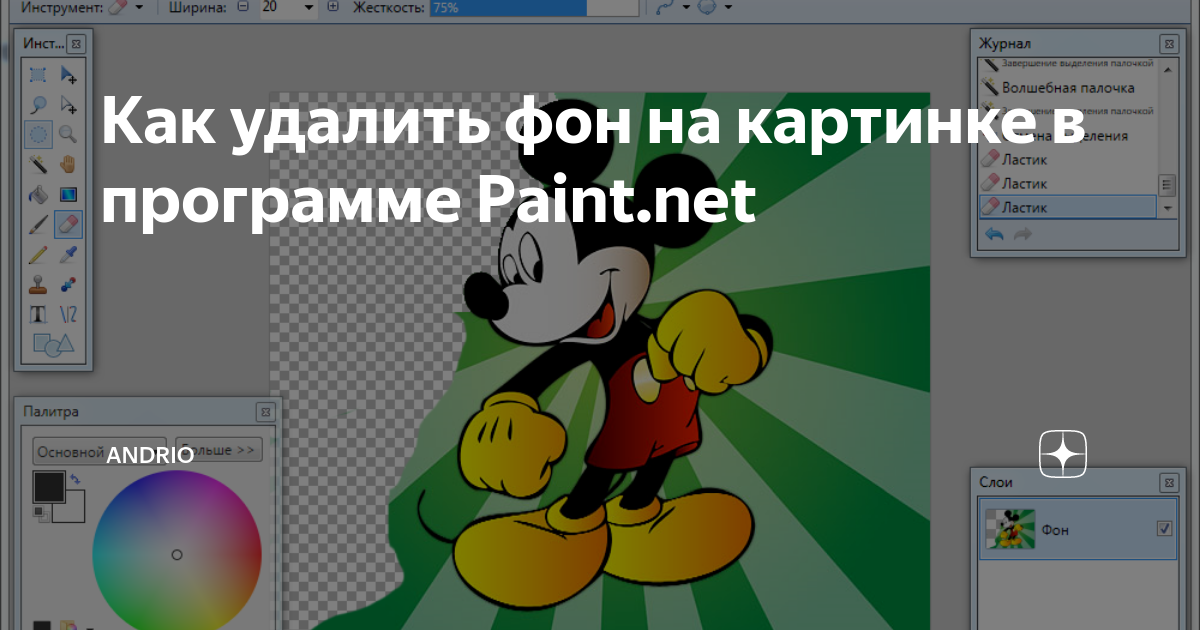Close the Палитра colors panel
Viewport: 1200px width, 630px height.
(264, 411)
